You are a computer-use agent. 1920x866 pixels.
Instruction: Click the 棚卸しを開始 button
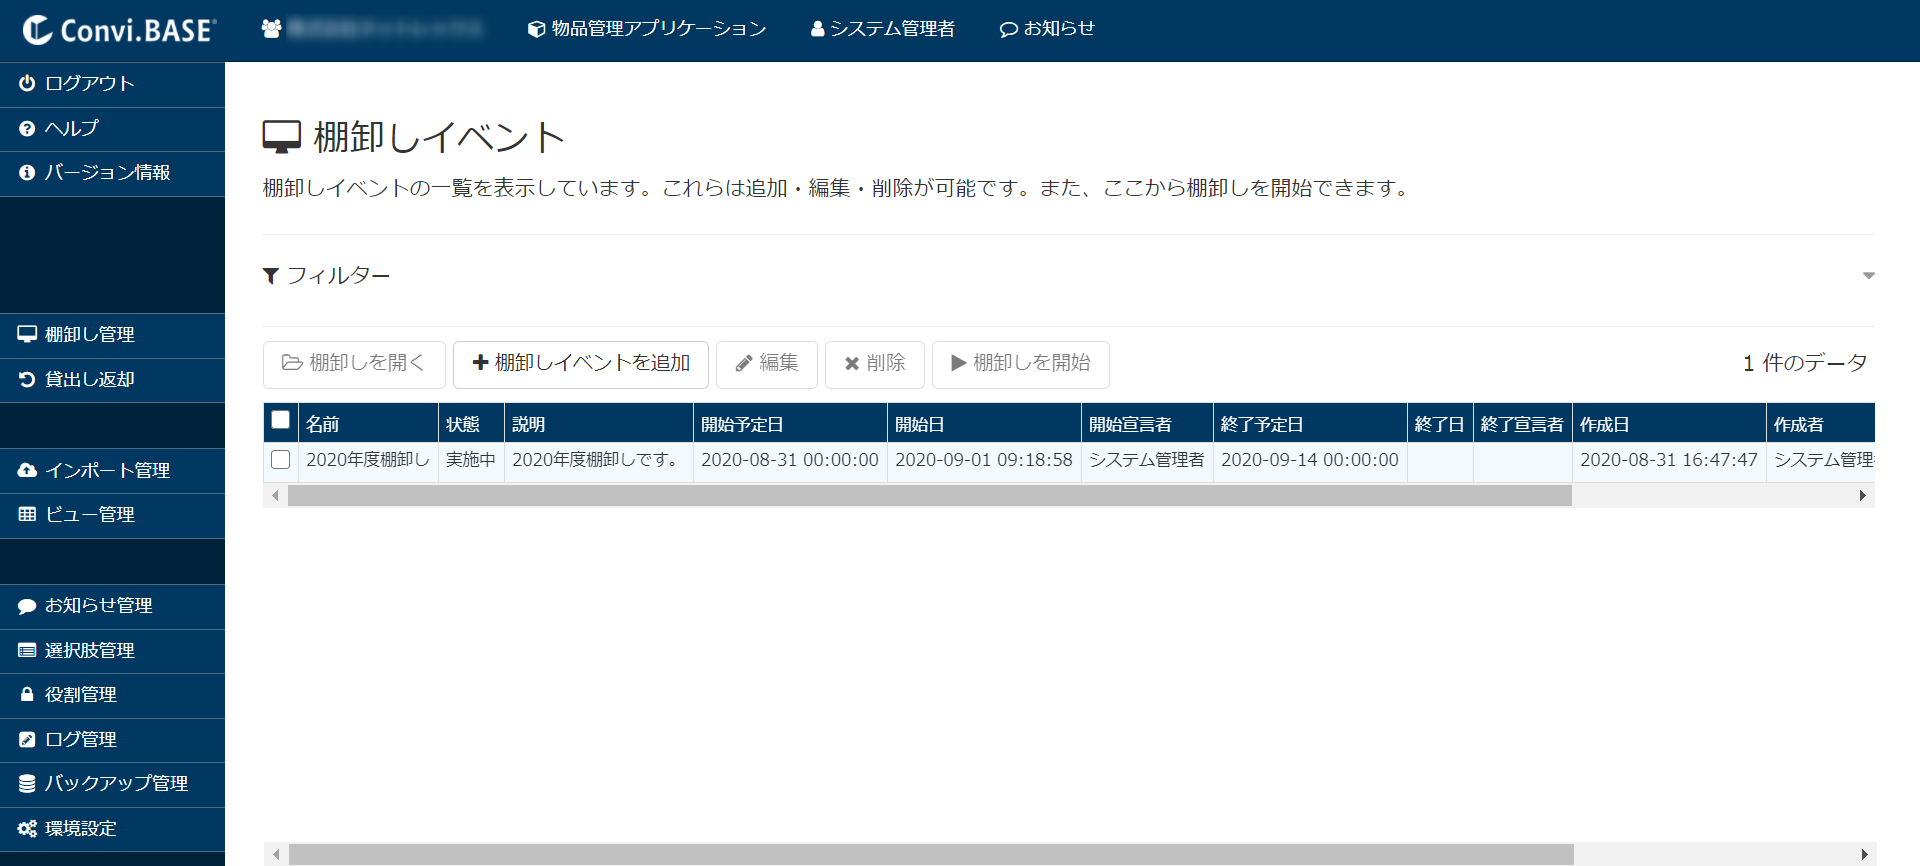coord(1021,364)
